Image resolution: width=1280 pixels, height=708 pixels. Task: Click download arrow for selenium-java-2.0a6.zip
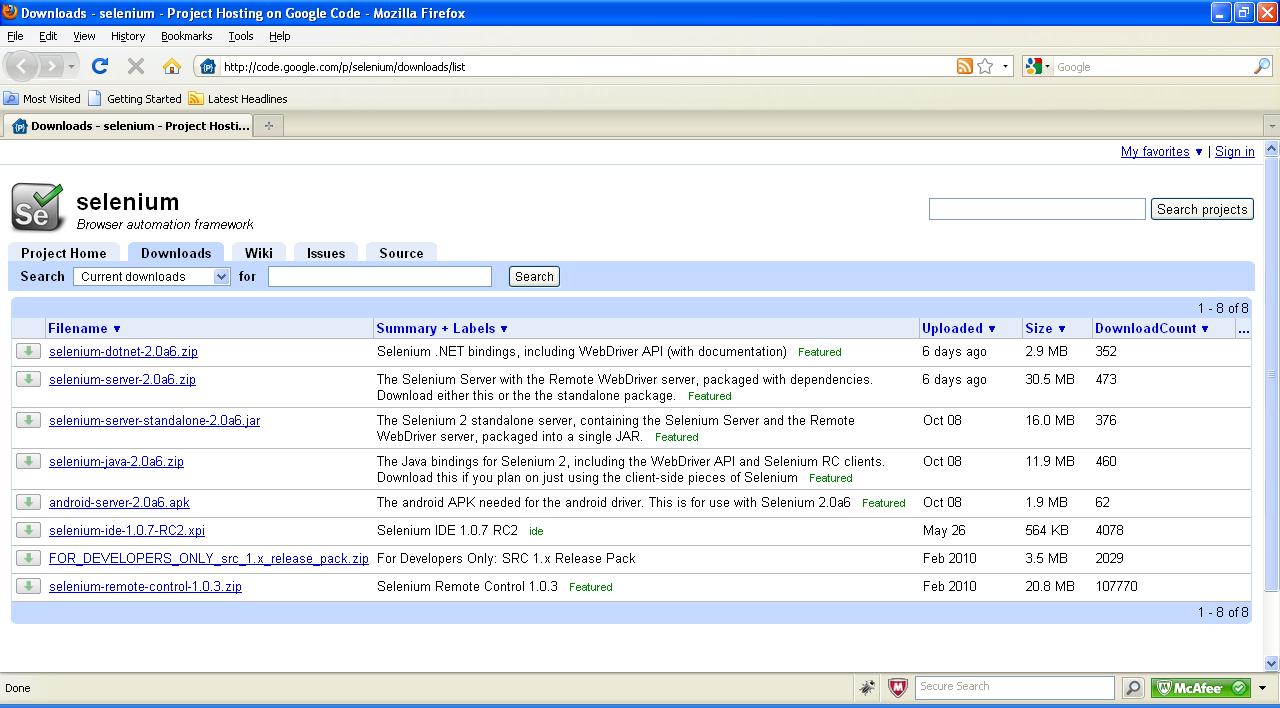[x=28, y=461]
